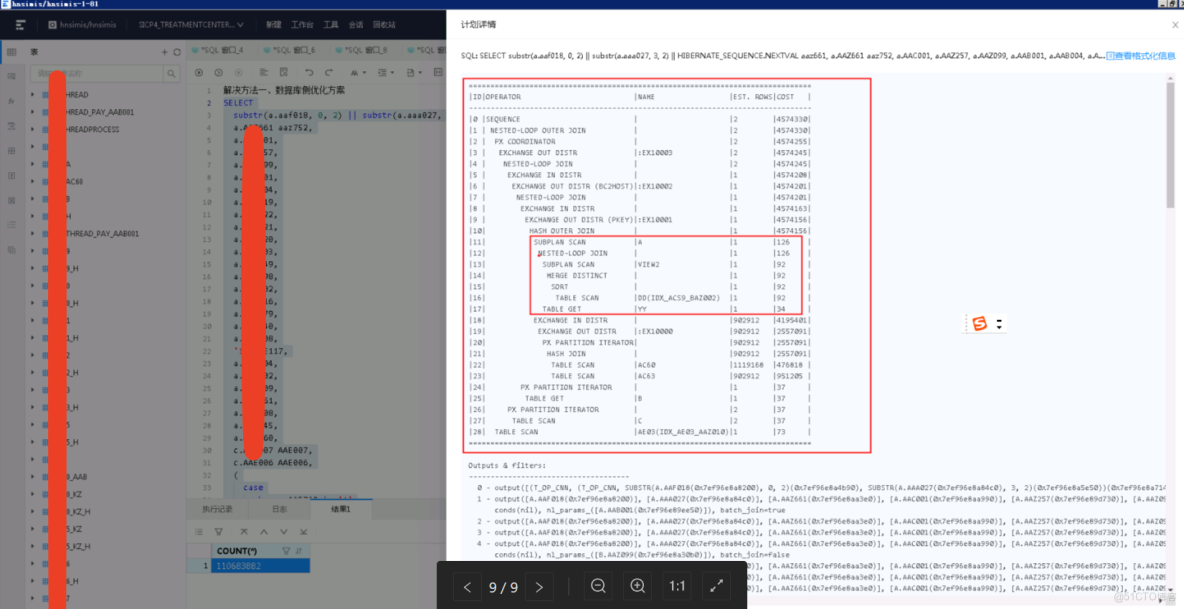Redo the edit using the redo icon

(x=329, y=72)
